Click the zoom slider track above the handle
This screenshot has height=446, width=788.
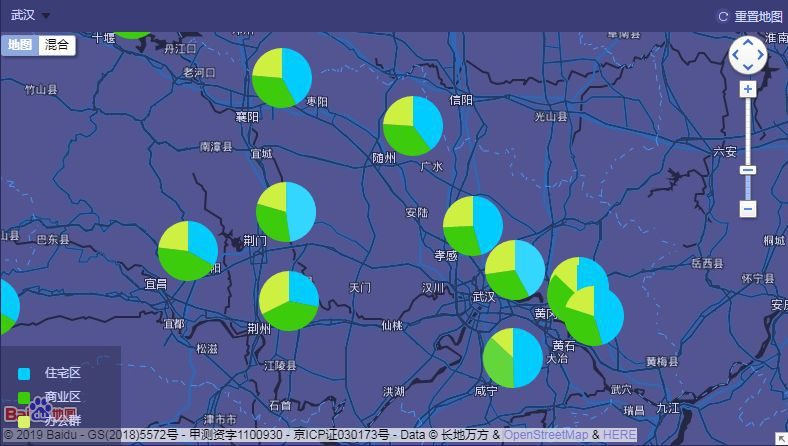point(748,131)
